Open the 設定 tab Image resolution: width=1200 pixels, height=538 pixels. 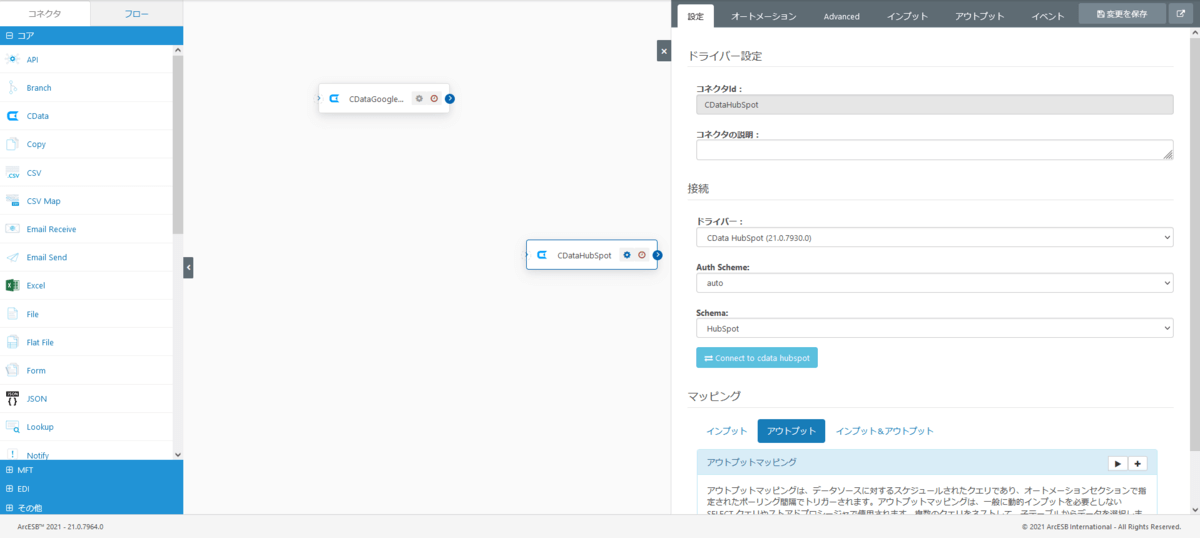click(696, 16)
